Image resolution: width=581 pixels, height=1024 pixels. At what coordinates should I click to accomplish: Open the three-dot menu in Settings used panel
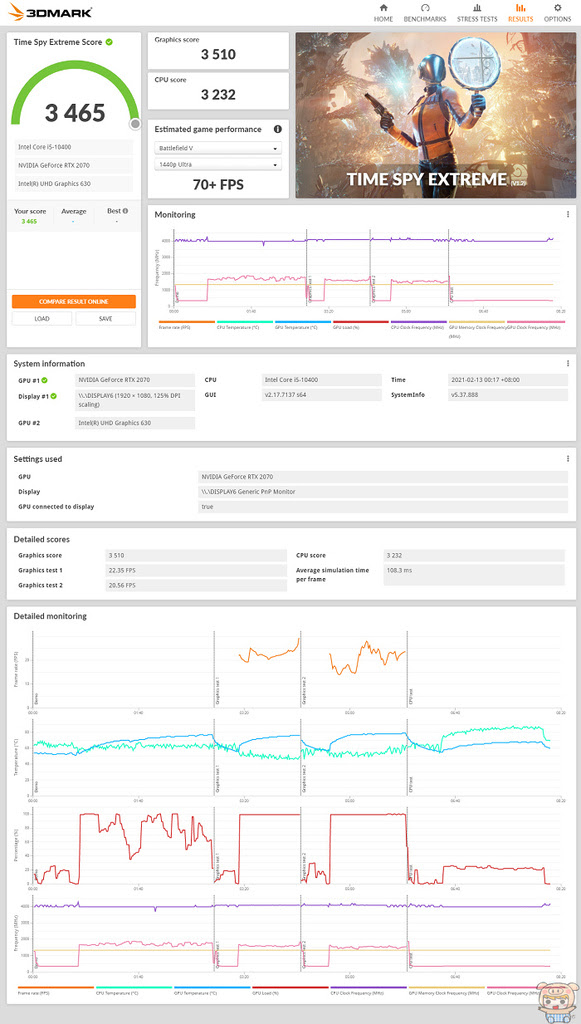[568, 459]
